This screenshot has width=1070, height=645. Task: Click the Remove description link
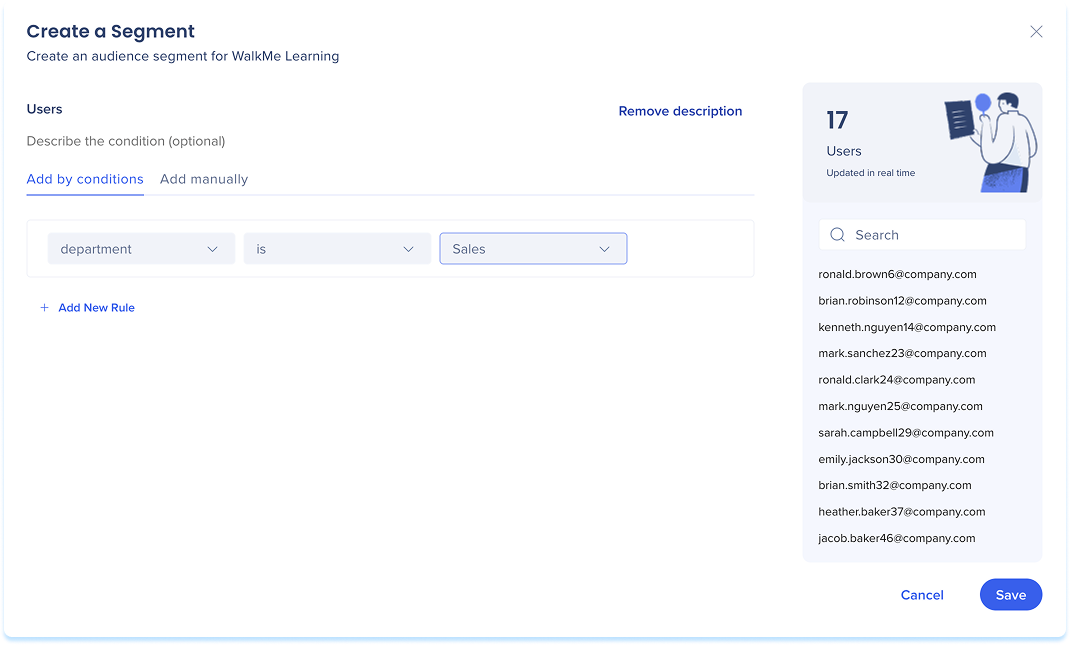click(x=680, y=111)
